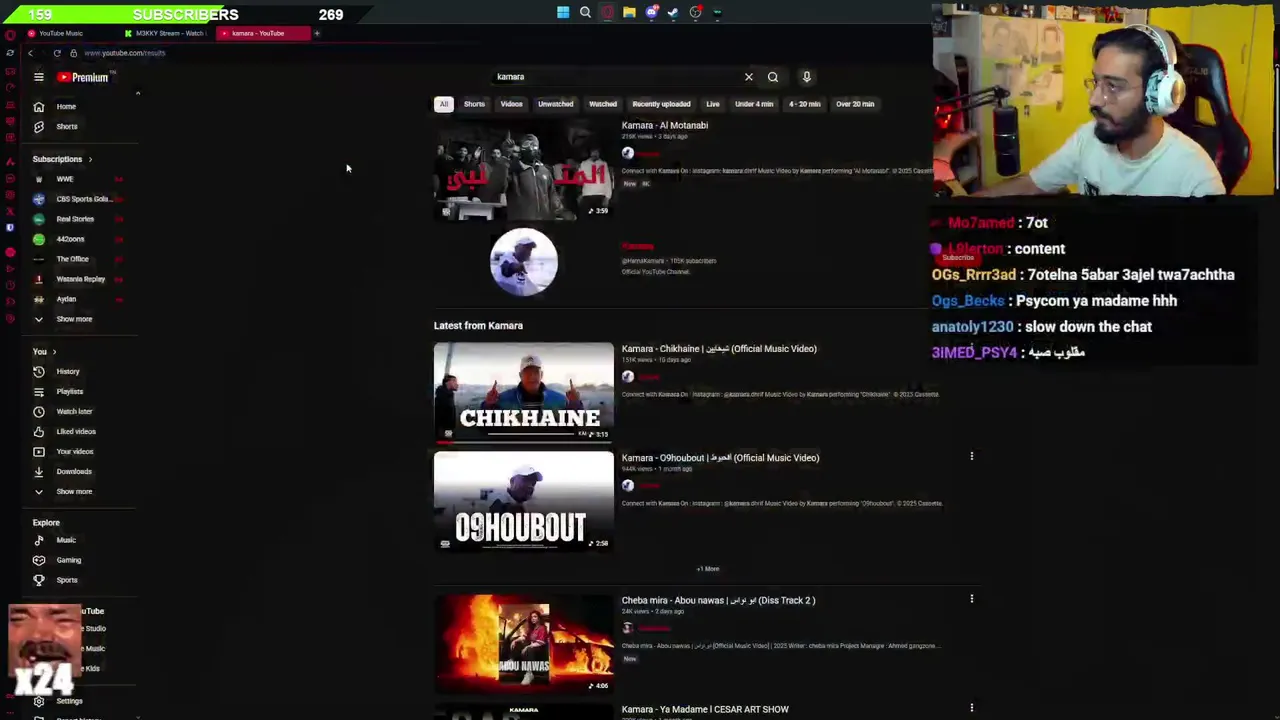Open Kamara - Al Motanabi video title
1280x720 pixels.
coord(665,125)
